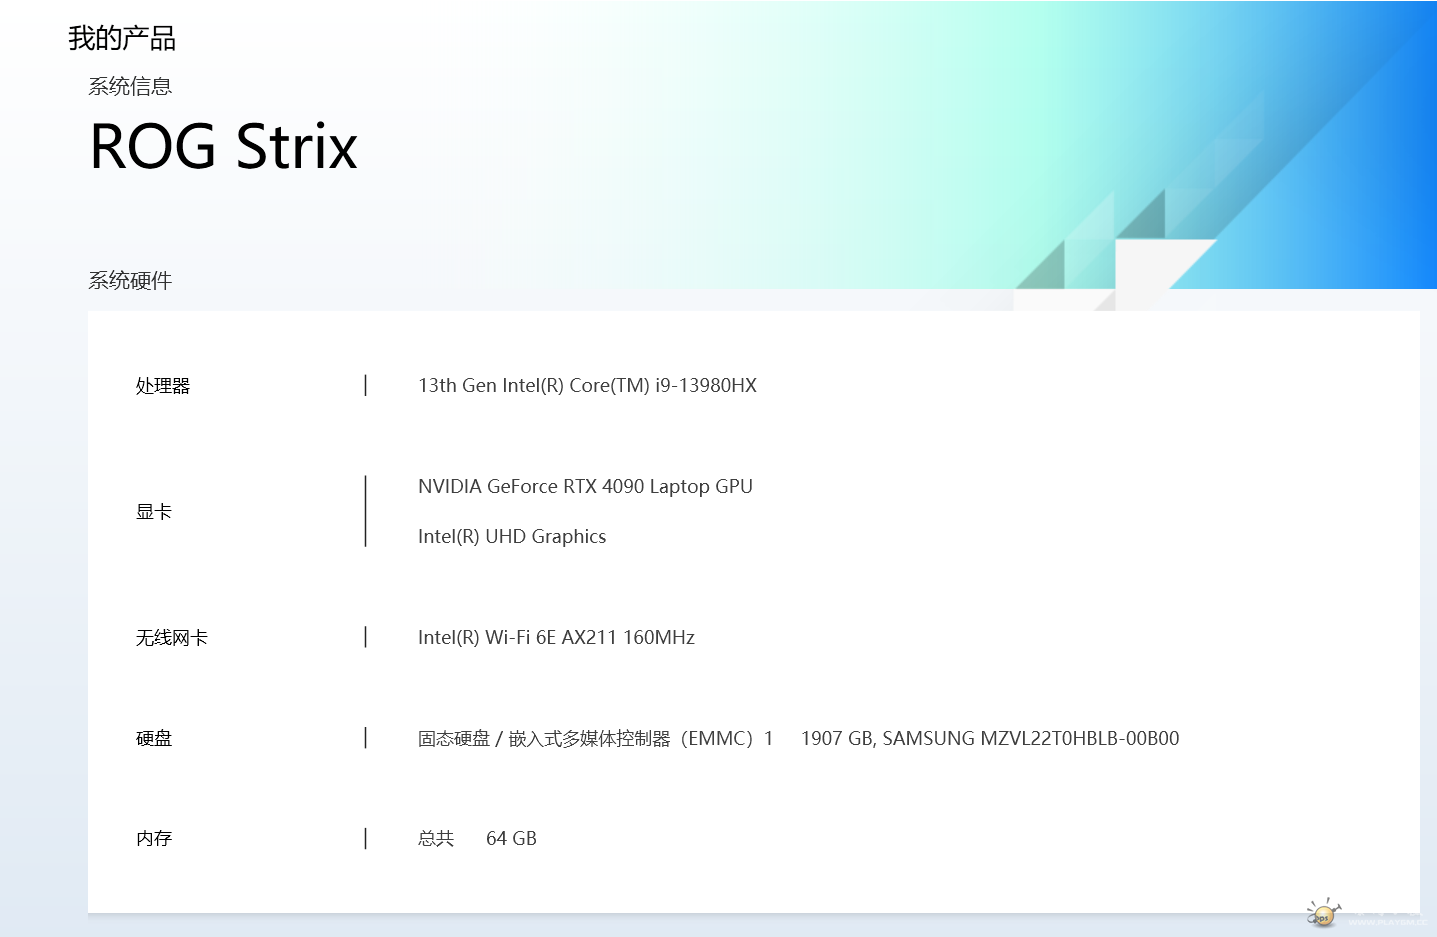Select the 系统信息 subtitle

130,87
